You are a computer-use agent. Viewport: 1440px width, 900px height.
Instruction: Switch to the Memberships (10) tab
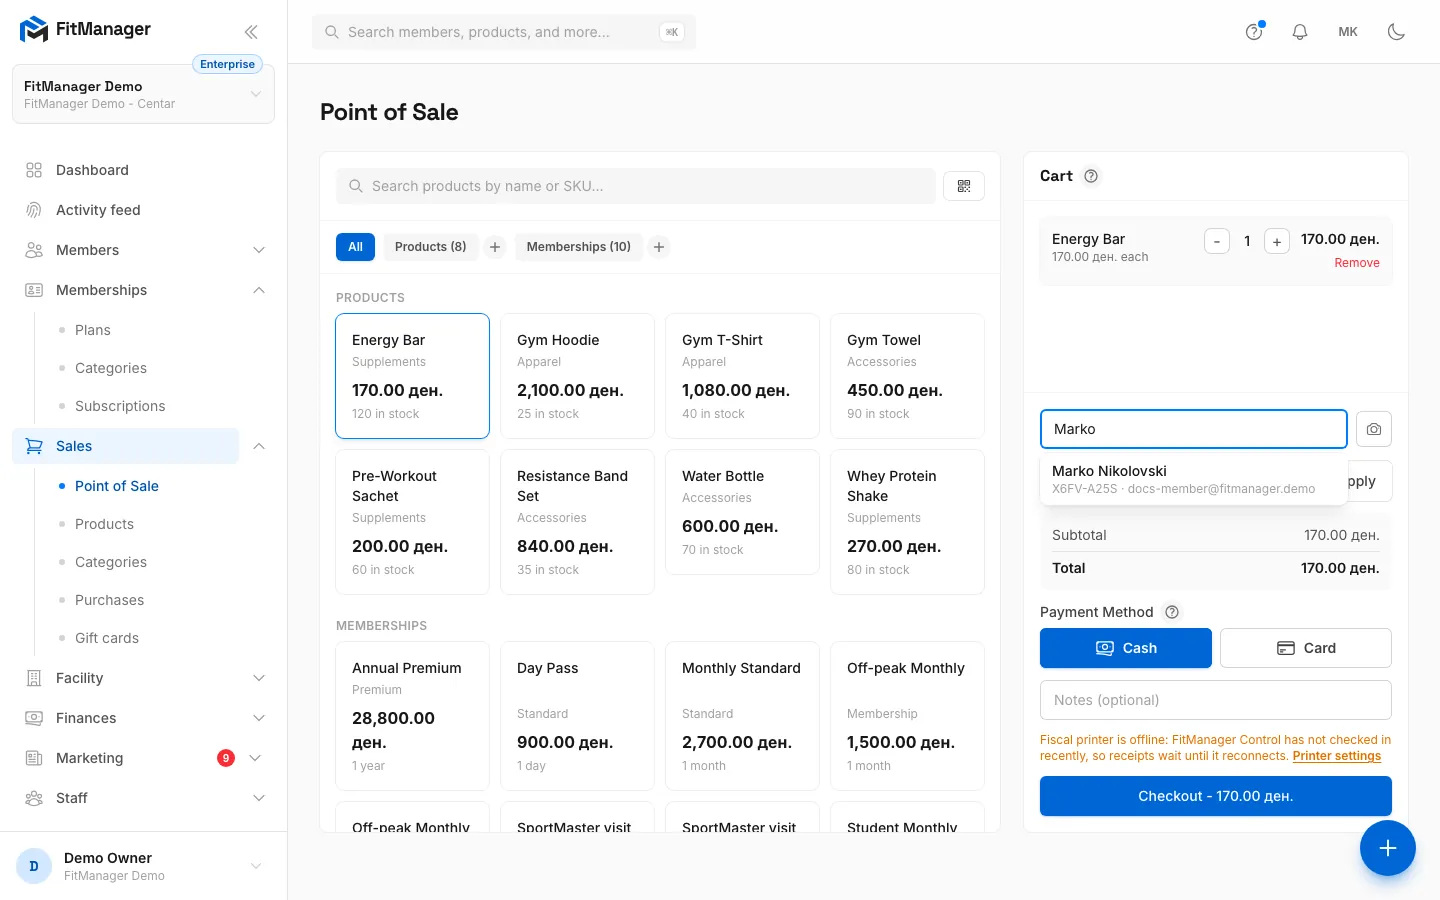click(x=578, y=247)
